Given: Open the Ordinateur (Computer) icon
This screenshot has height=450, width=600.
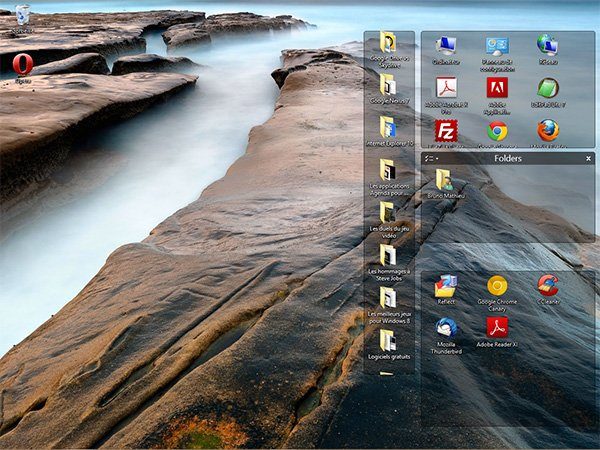Looking at the screenshot, I should pos(446,50).
